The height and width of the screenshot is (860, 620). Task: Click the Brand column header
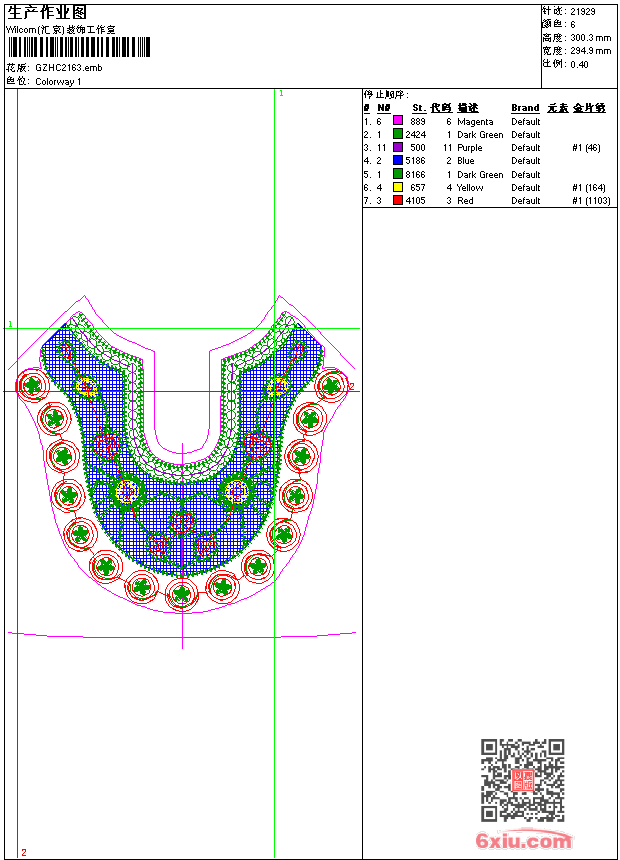pos(525,108)
